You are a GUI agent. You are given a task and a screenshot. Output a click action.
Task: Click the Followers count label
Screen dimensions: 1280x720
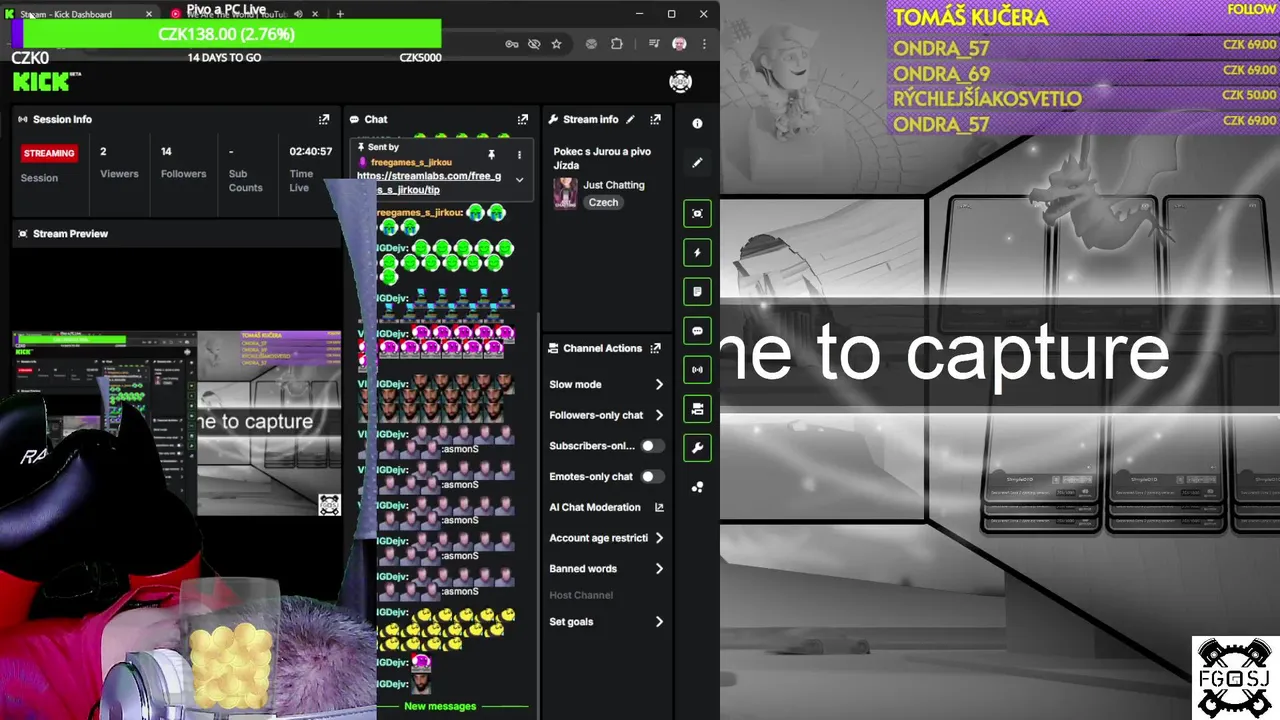[183, 174]
